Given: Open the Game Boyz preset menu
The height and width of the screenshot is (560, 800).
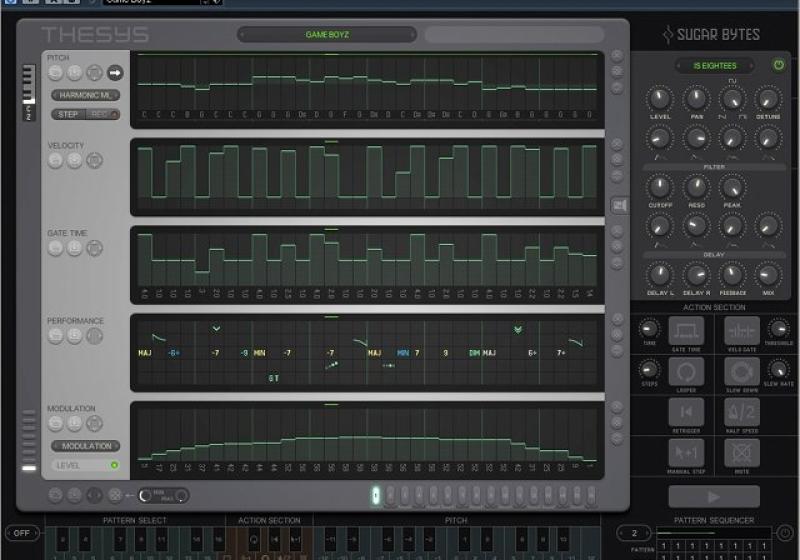Looking at the screenshot, I should click(x=326, y=35).
